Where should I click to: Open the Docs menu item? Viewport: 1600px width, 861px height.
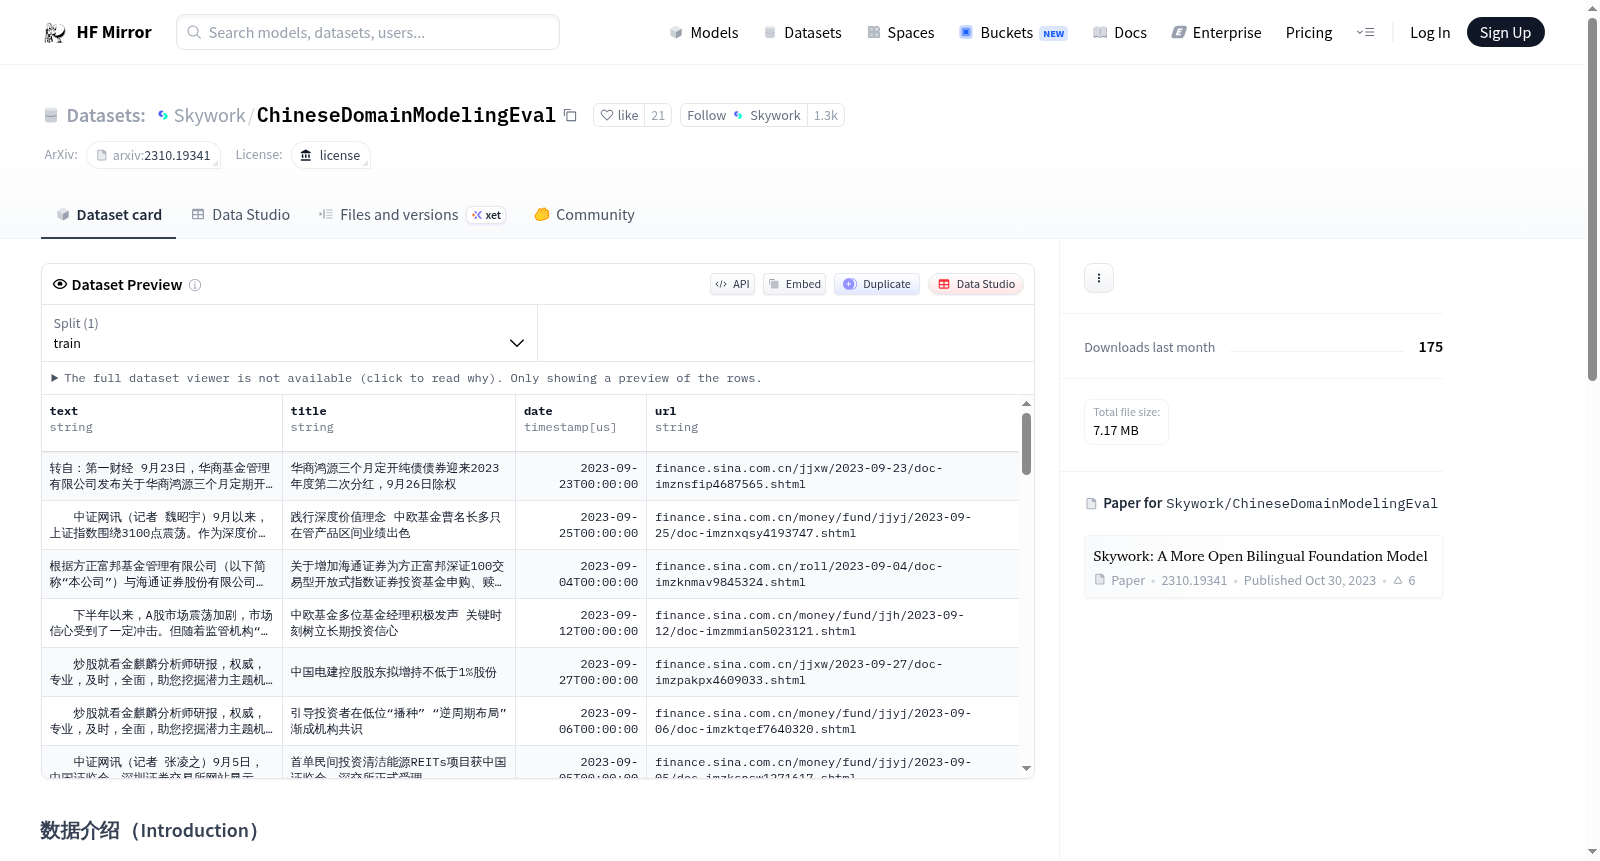coord(1120,33)
